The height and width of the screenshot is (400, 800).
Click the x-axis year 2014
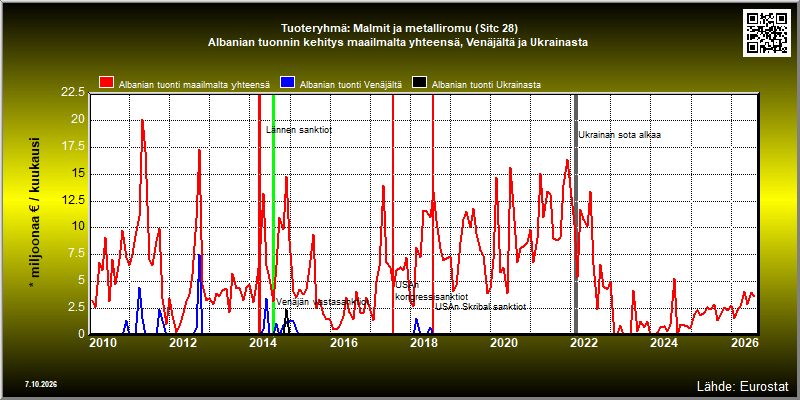point(264,343)
